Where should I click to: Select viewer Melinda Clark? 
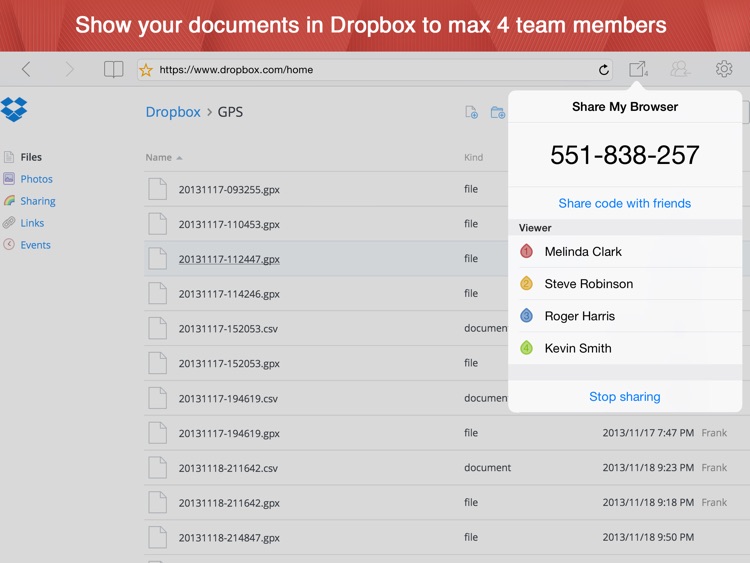[x=625, y=251]
